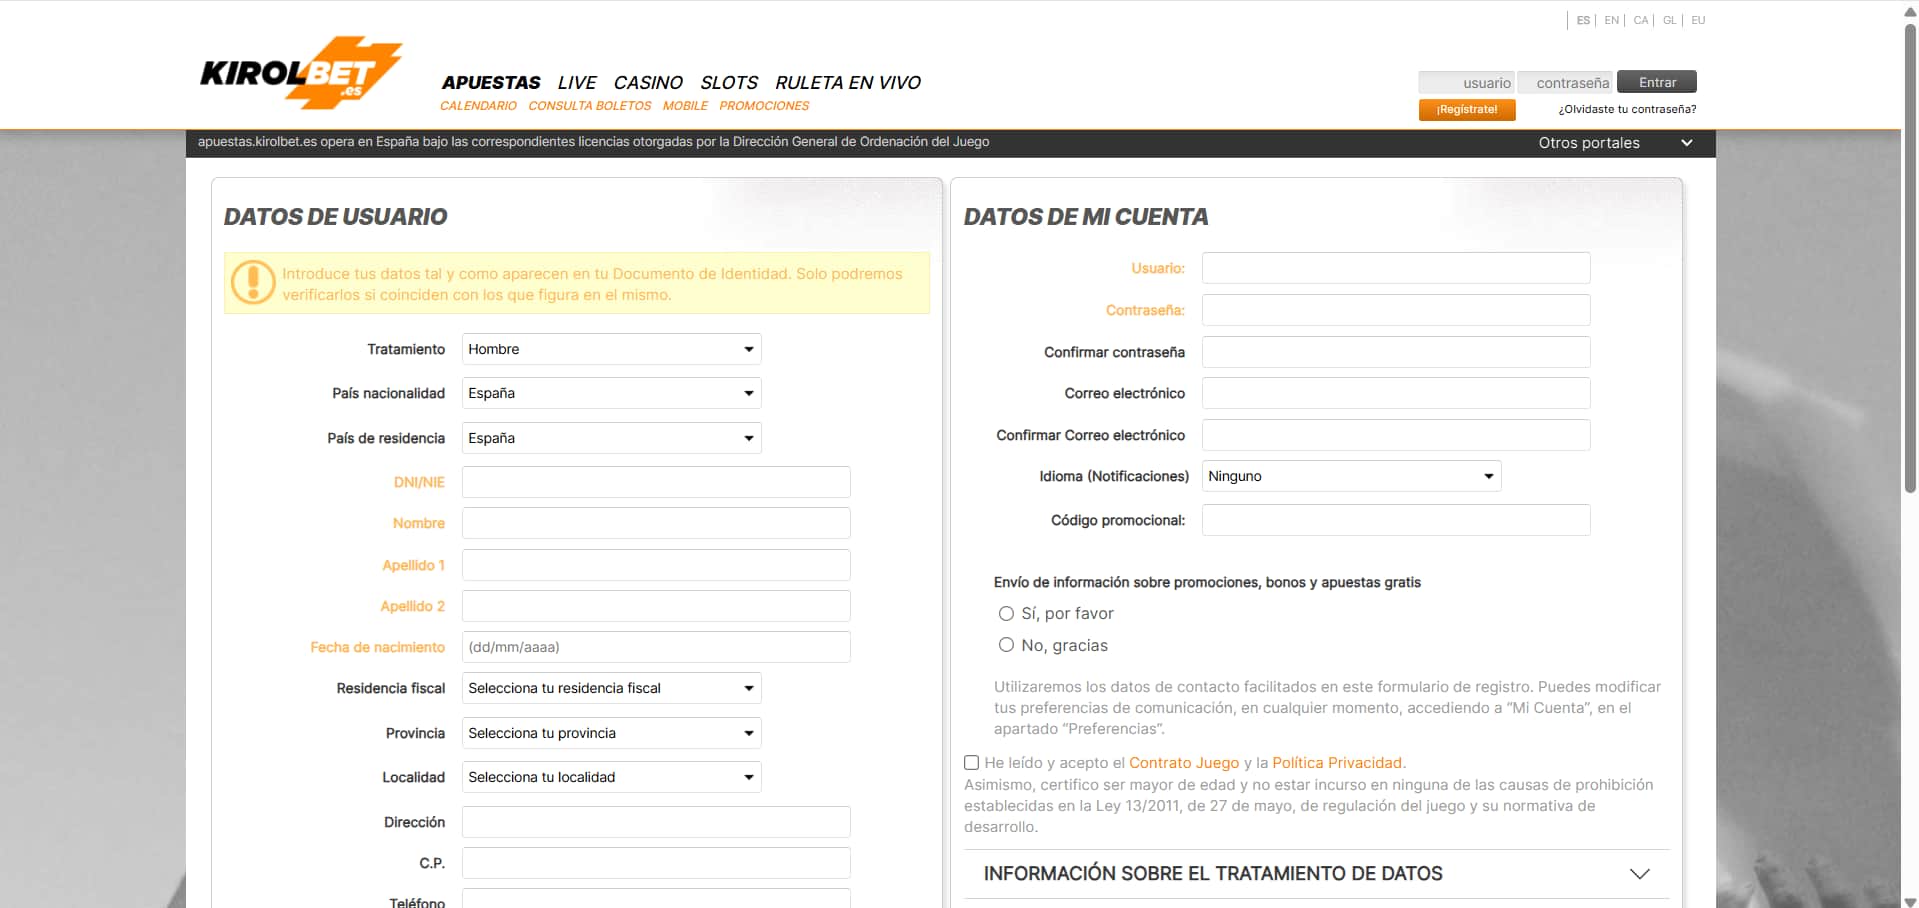Switch to the SLOTS tab
The width and height of the screenshot is (1919, 908).
pos(729,83)
